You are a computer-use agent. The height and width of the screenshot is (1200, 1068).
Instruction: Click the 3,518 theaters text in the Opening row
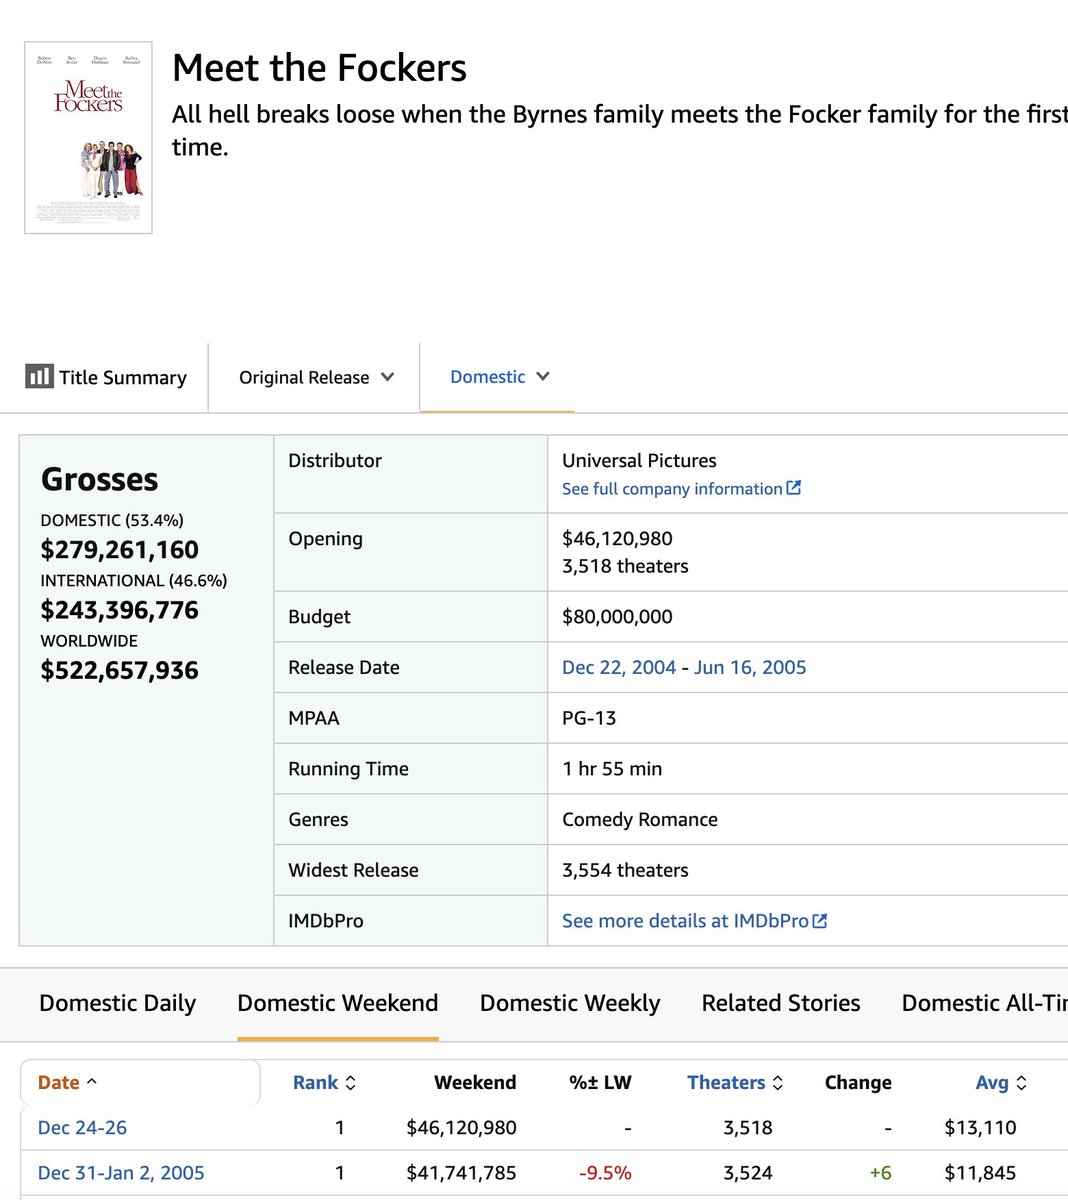pyautogui.click(x=625, y=566)
